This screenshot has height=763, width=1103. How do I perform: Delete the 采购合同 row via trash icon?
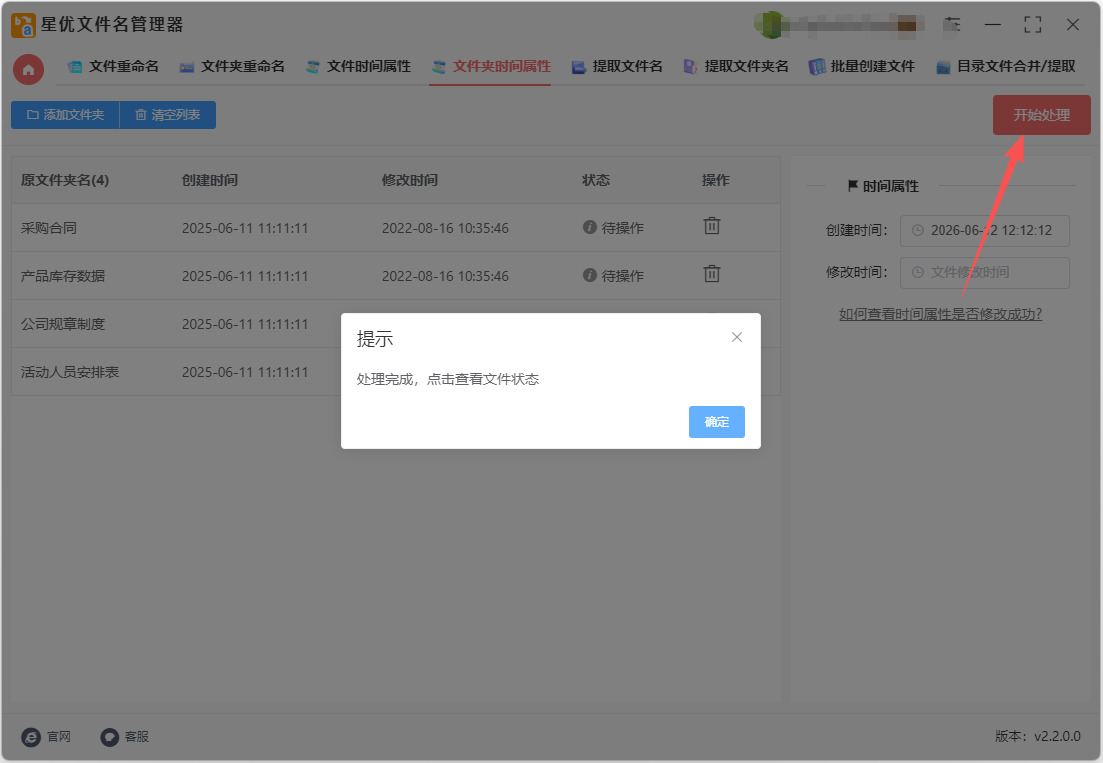pos(712,226)
